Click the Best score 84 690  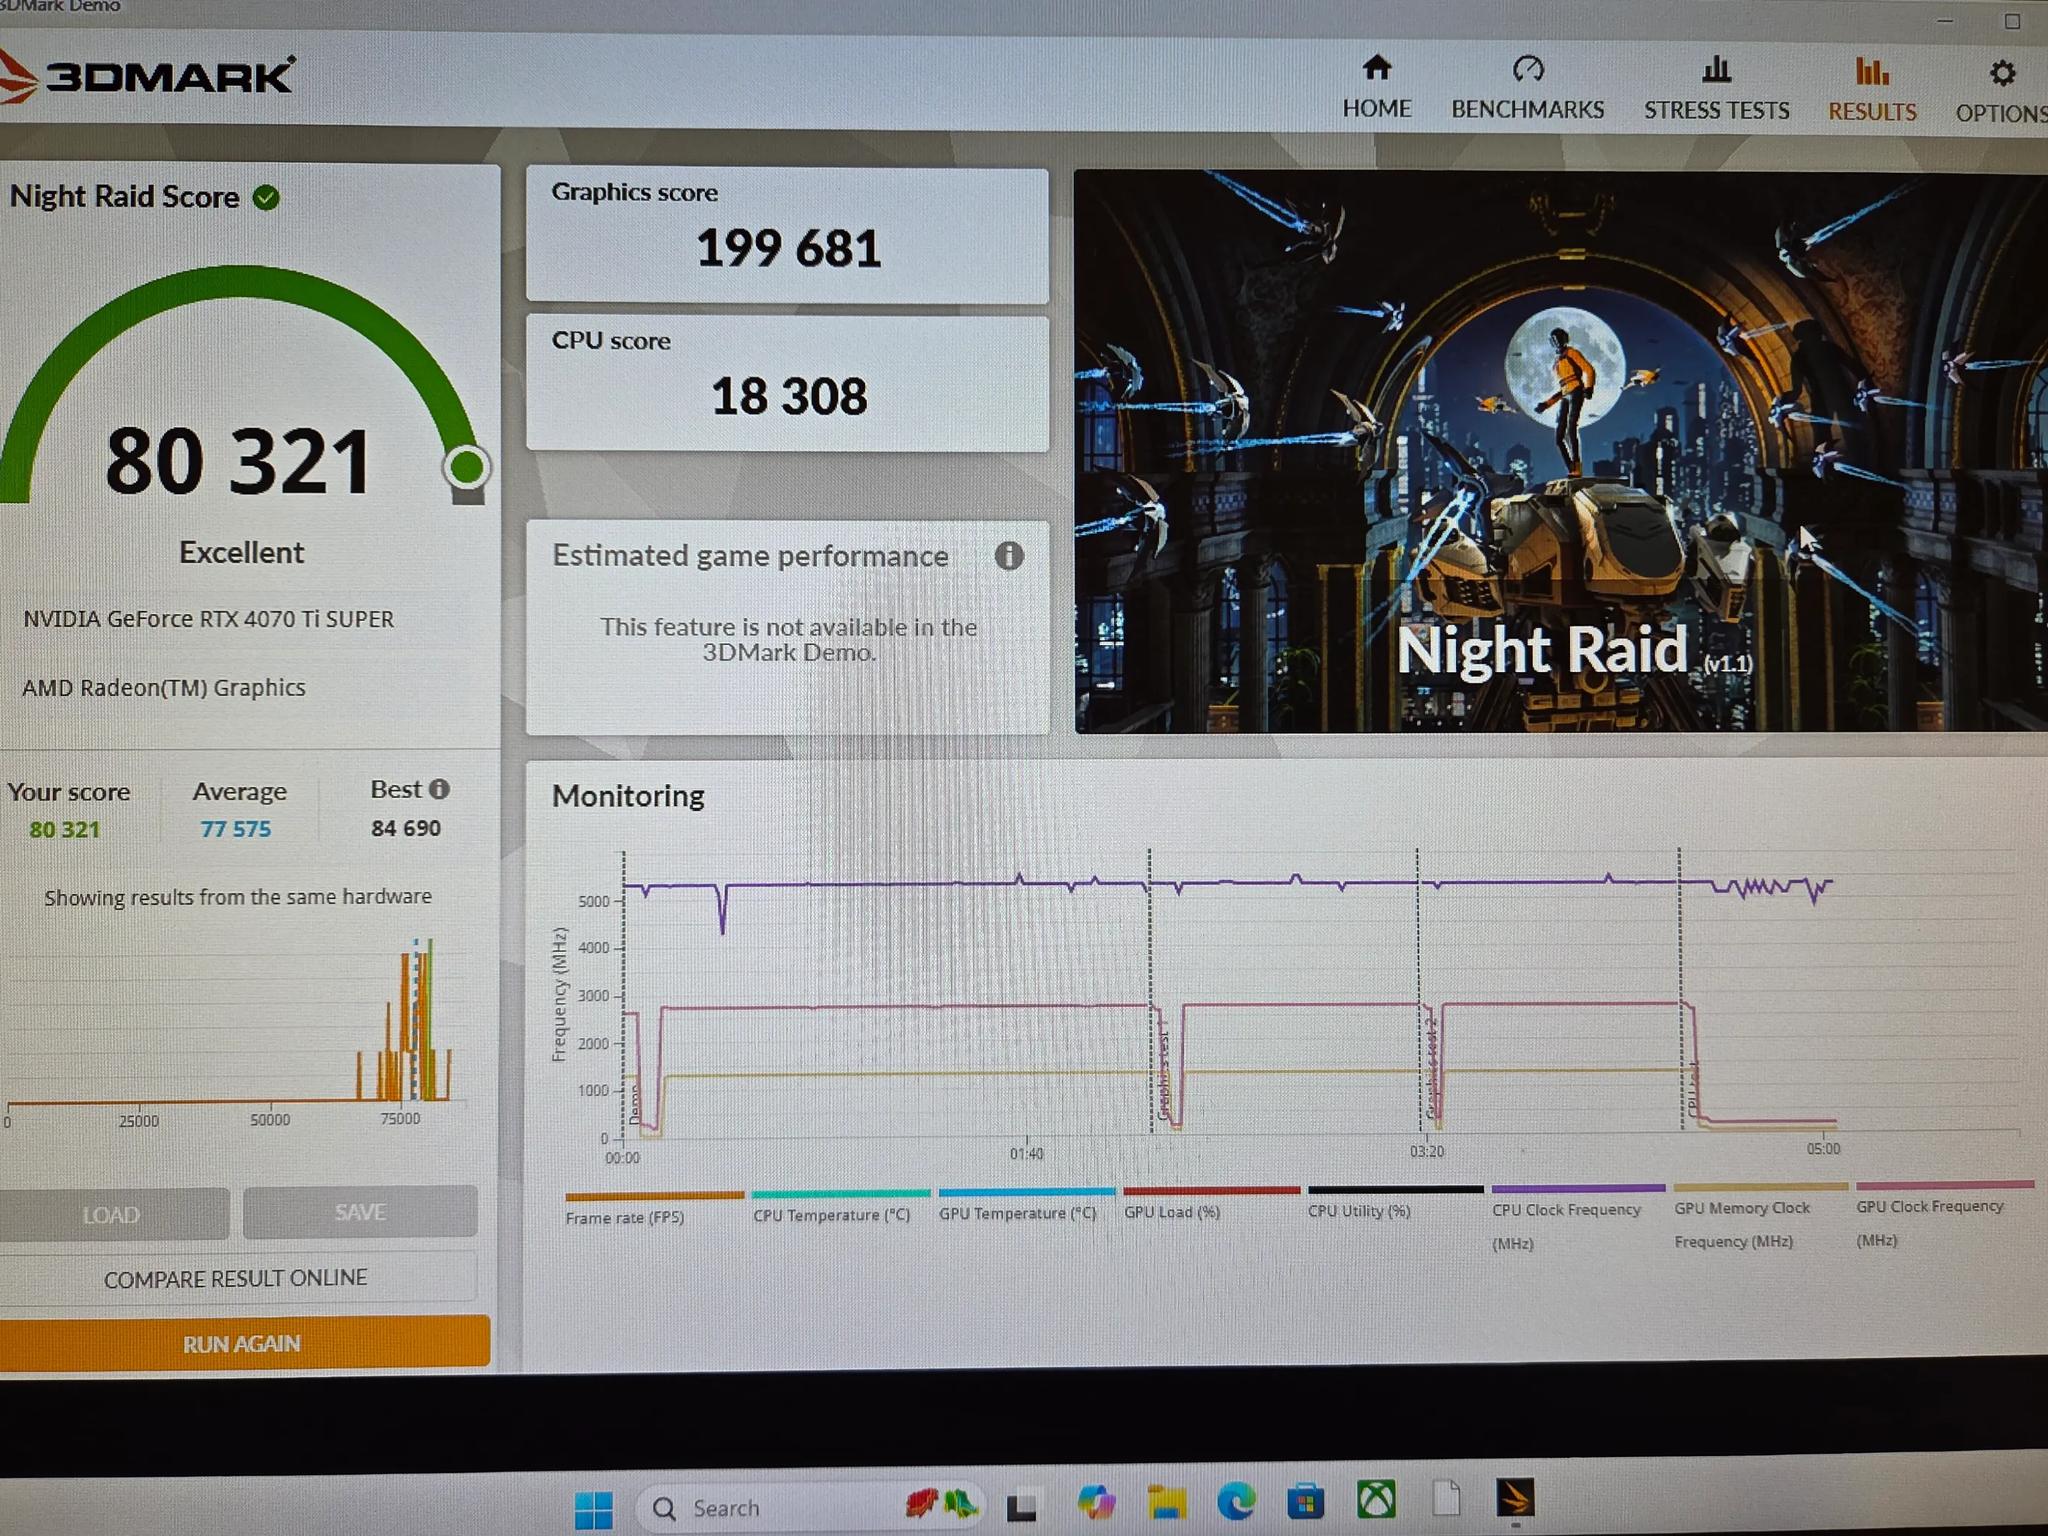coord(406,828)
